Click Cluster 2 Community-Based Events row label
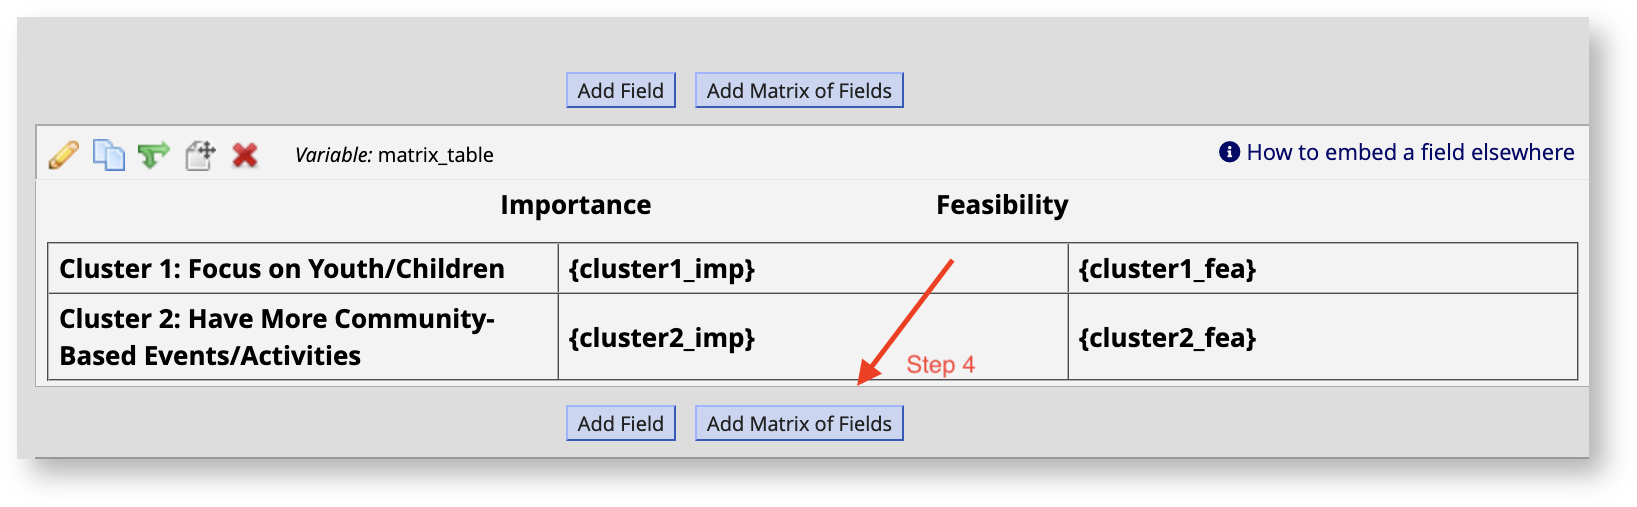This screenshot has width=1637, height=507. click(x=277, y=337)
